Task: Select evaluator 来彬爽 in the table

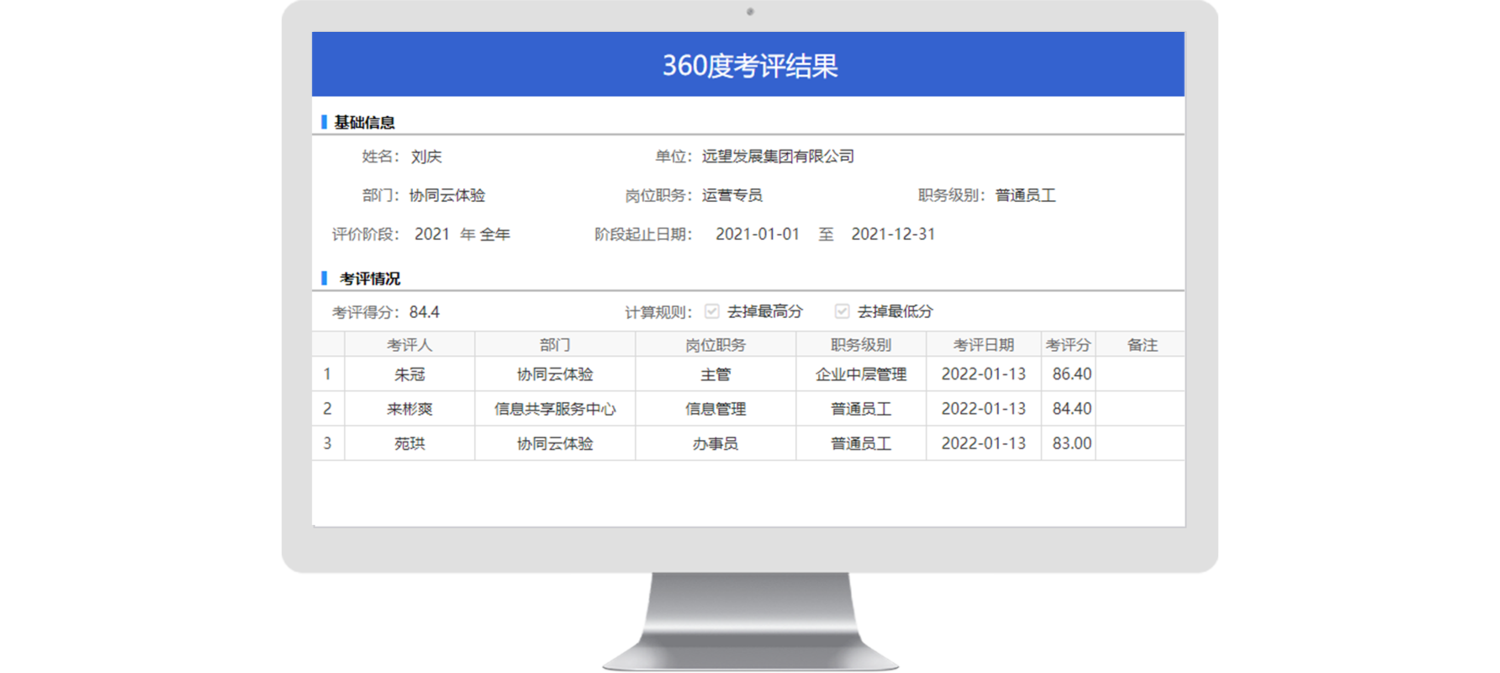Action: [x=409, y=409]
